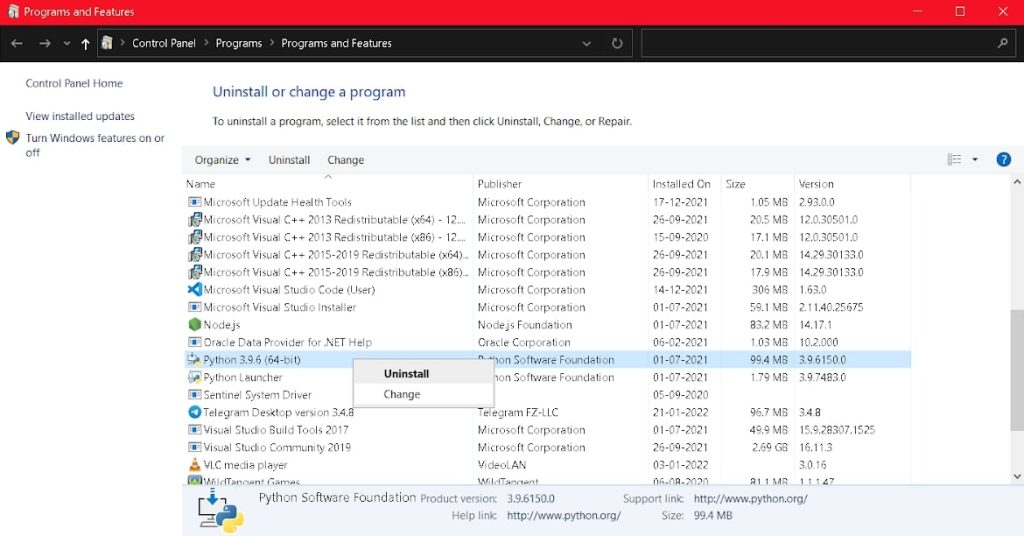Select Visual Studio Community 2019 icon
The image size is (1024, 536).
tap(194, 448)
